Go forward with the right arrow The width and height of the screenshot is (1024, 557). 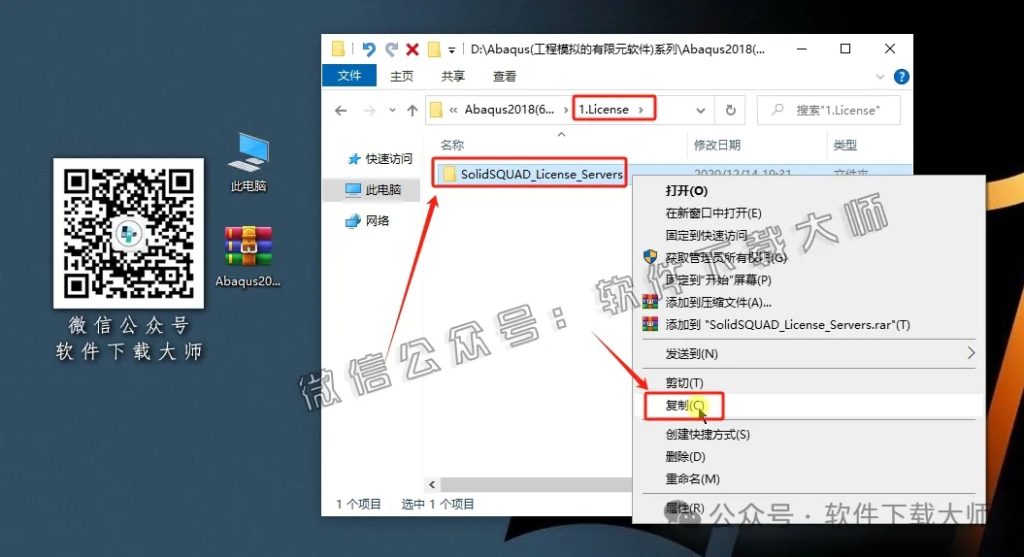(x=370, y=110)
